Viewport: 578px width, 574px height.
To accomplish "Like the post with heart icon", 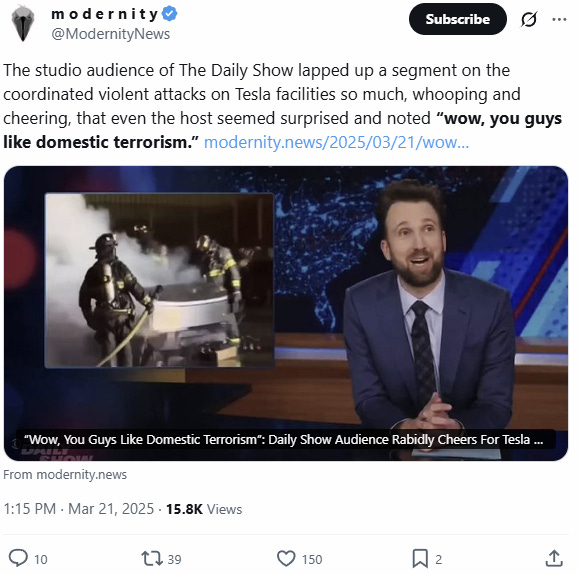I will [x=286, y=558].
